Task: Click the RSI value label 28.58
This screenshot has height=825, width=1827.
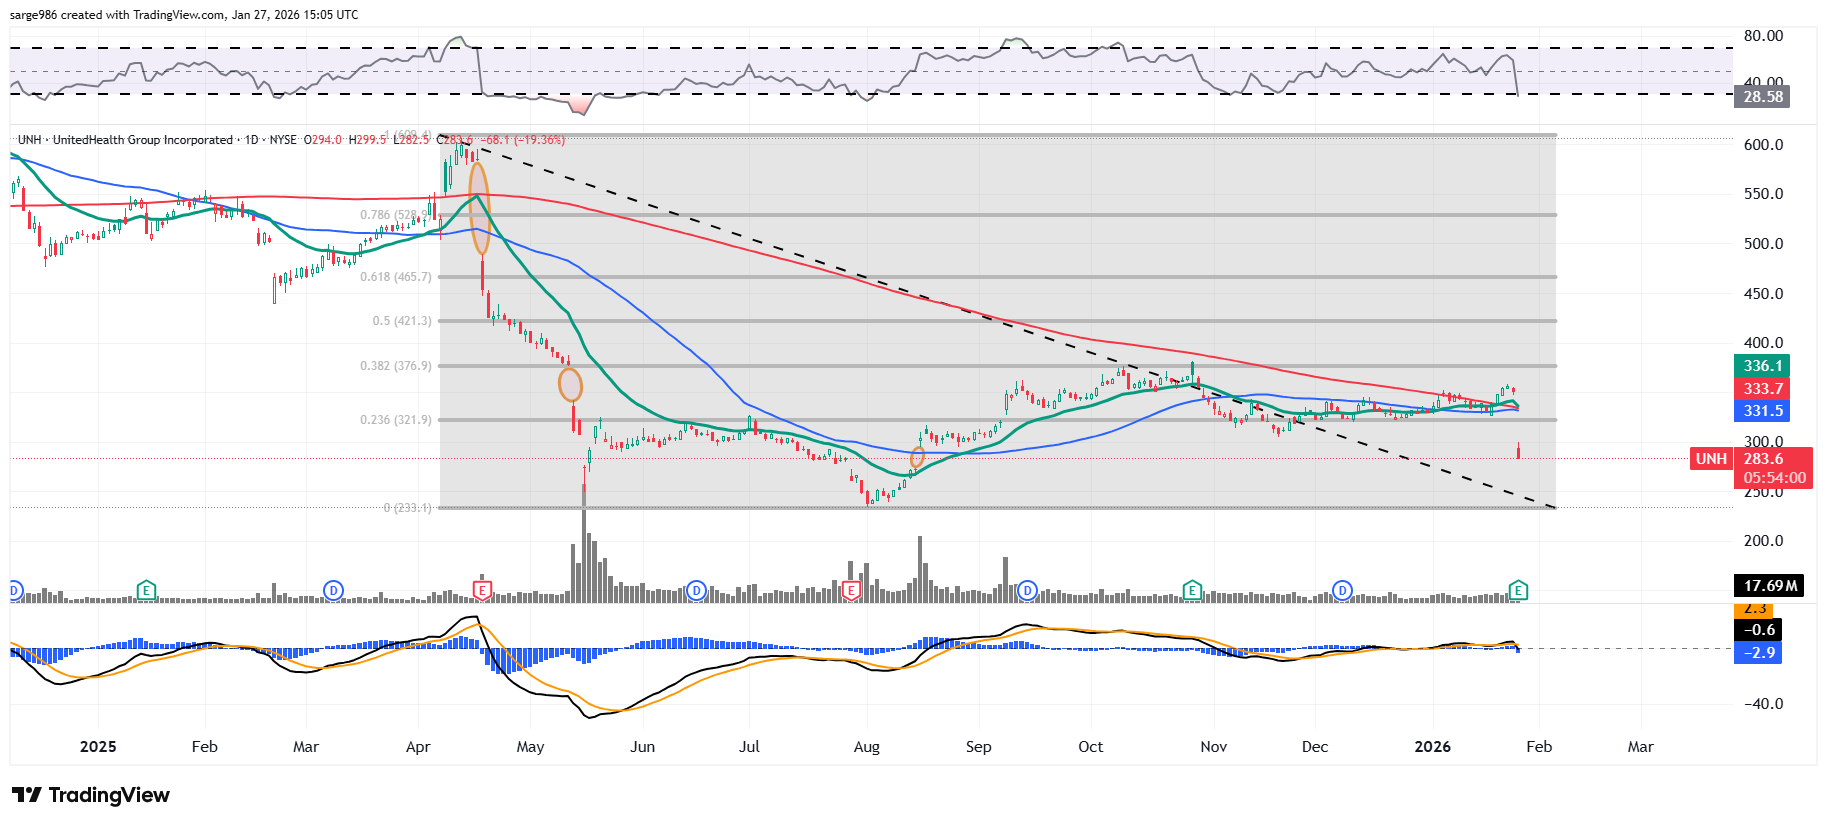Action: pyautogui.click(x=1762, y=97)
